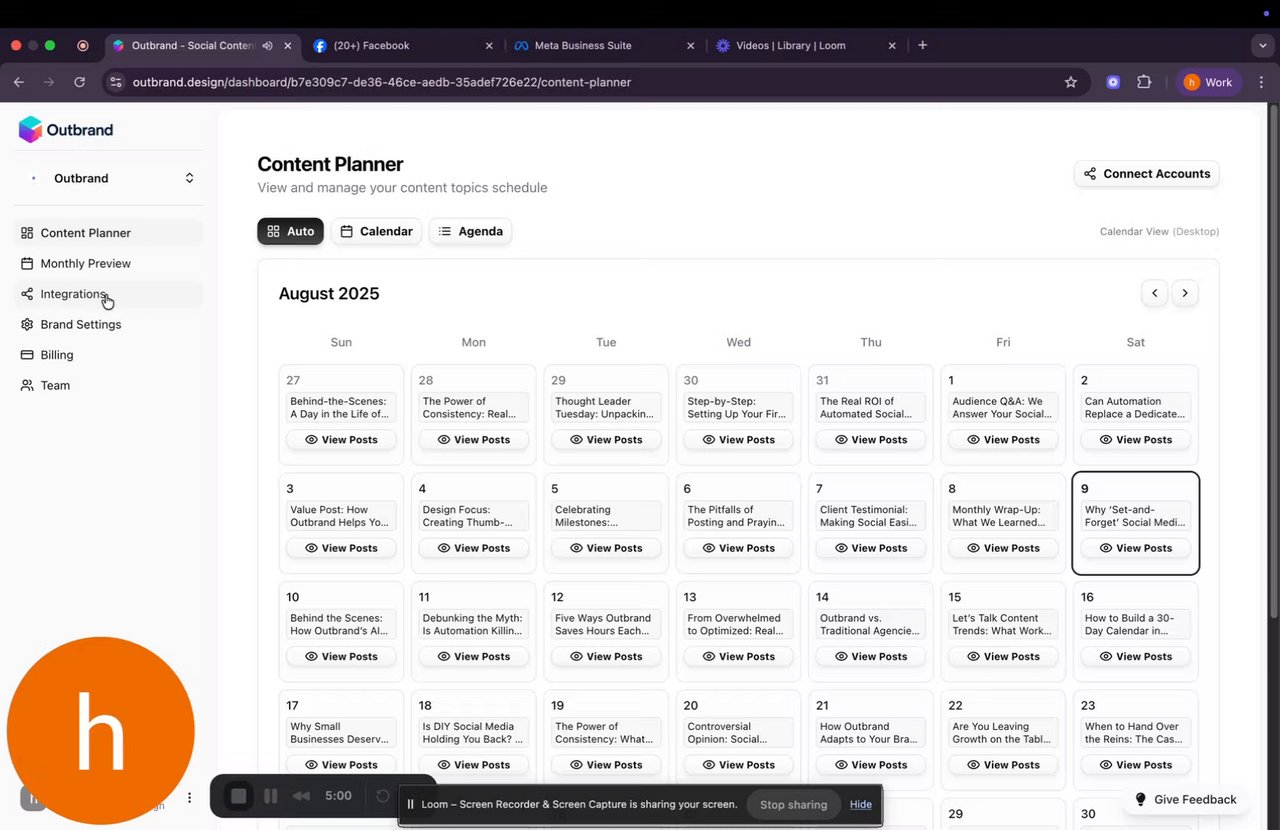This screenshot has height=830, width=1280.
Task: Select 'Five Ways Outbrand Saves Hours' topic
Action: (x=606, y=624)
